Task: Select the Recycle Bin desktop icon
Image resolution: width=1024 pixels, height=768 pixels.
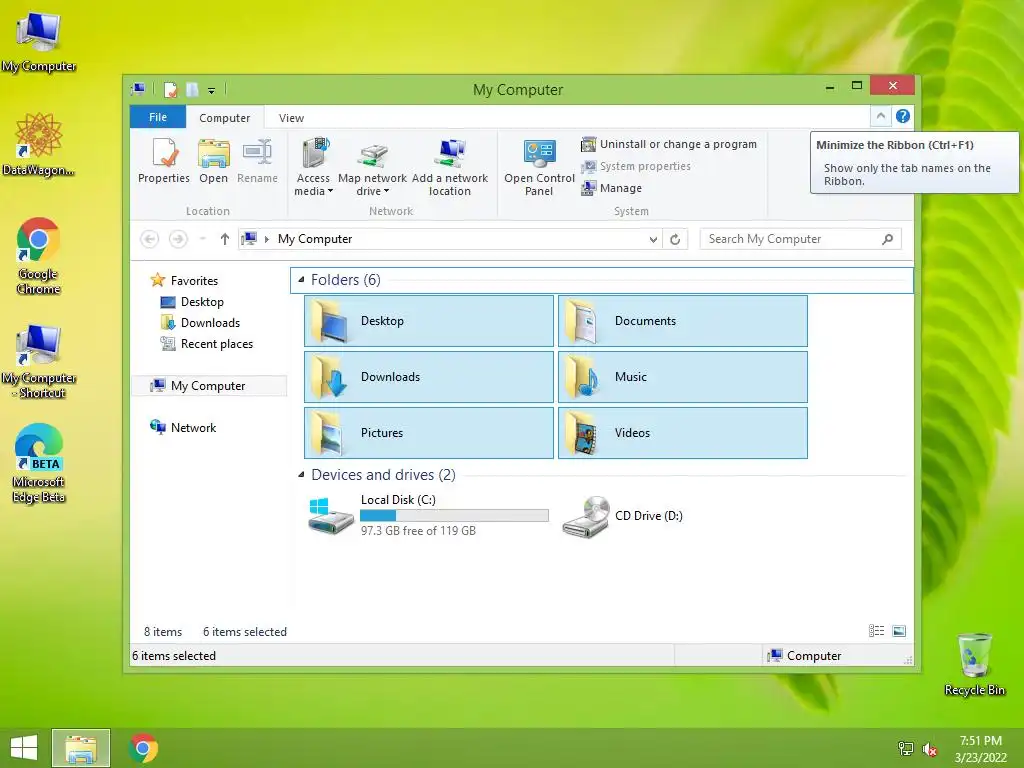Action: pos(974,664)
